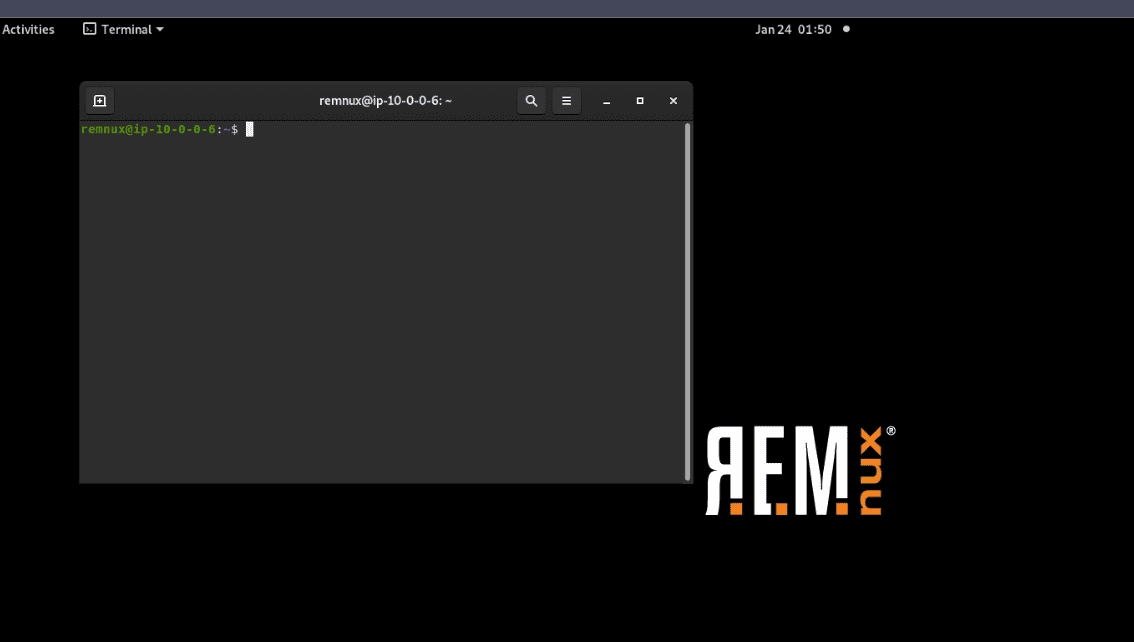Maximize the terminal window

click(x=640, y=101)
